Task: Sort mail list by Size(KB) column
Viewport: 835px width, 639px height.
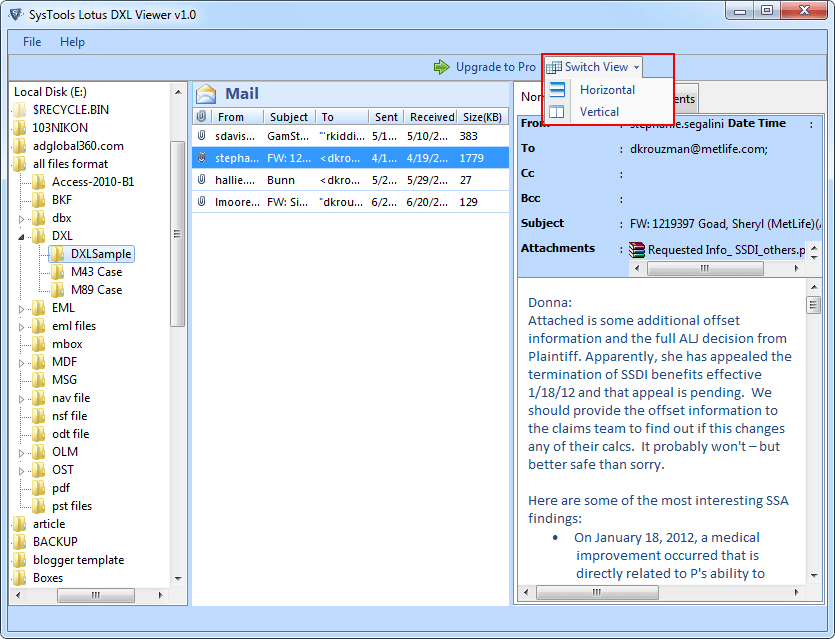Action: click(x=482, y=117)
